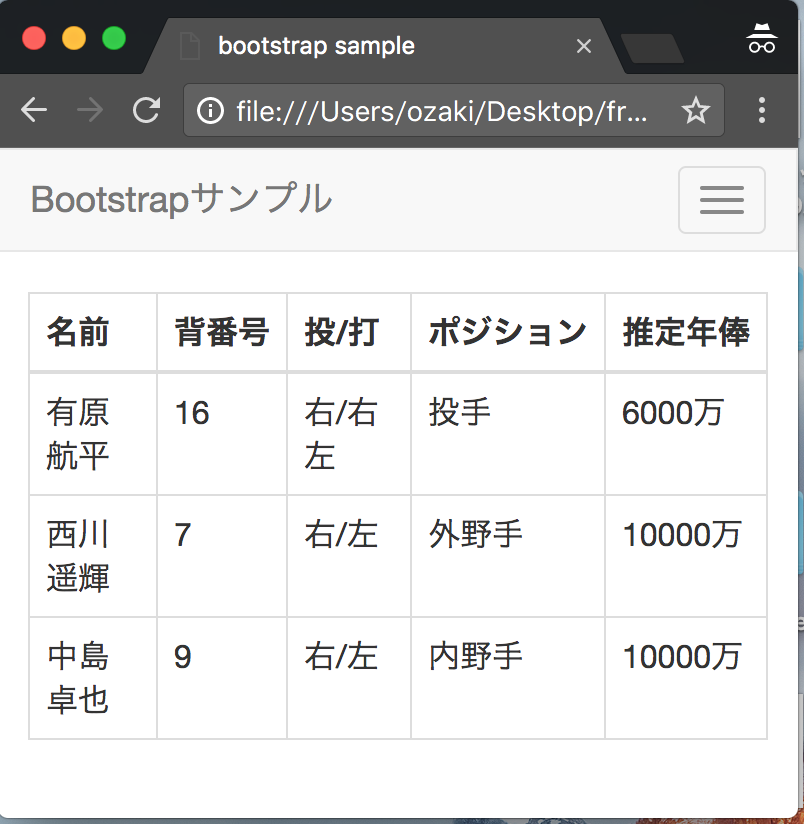This screenshot has width=804, height=824.
Task: Click the number 9 cell
Action: point(222,678)
